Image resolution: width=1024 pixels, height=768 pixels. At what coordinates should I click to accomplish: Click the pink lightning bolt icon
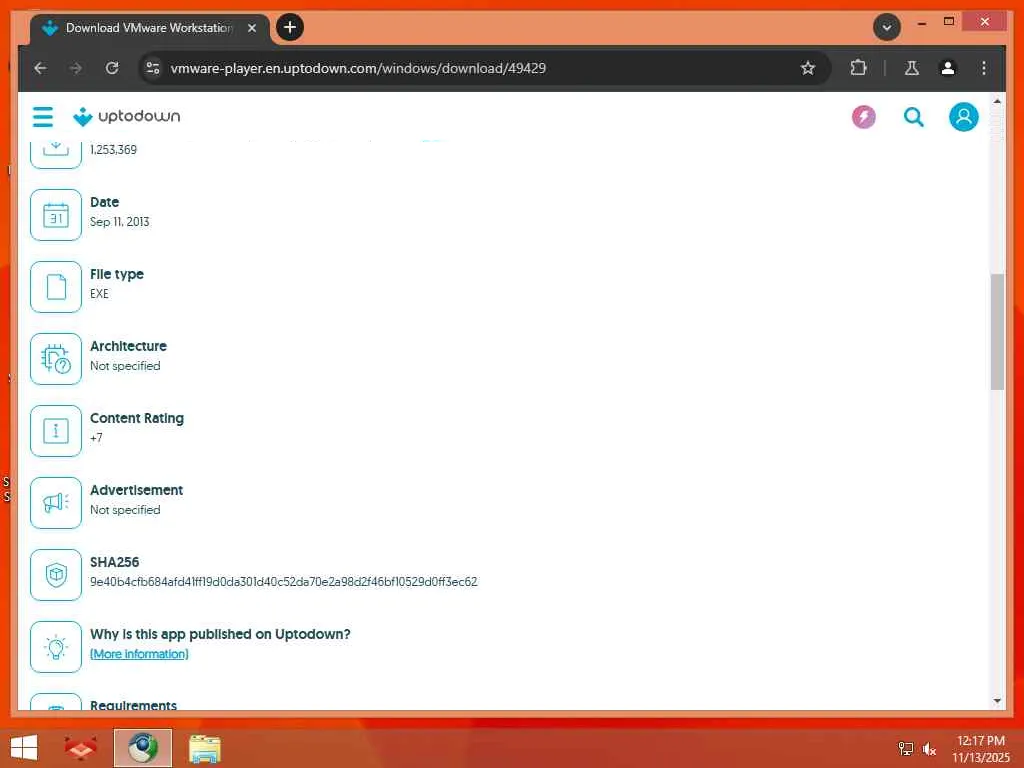(863, 117)
